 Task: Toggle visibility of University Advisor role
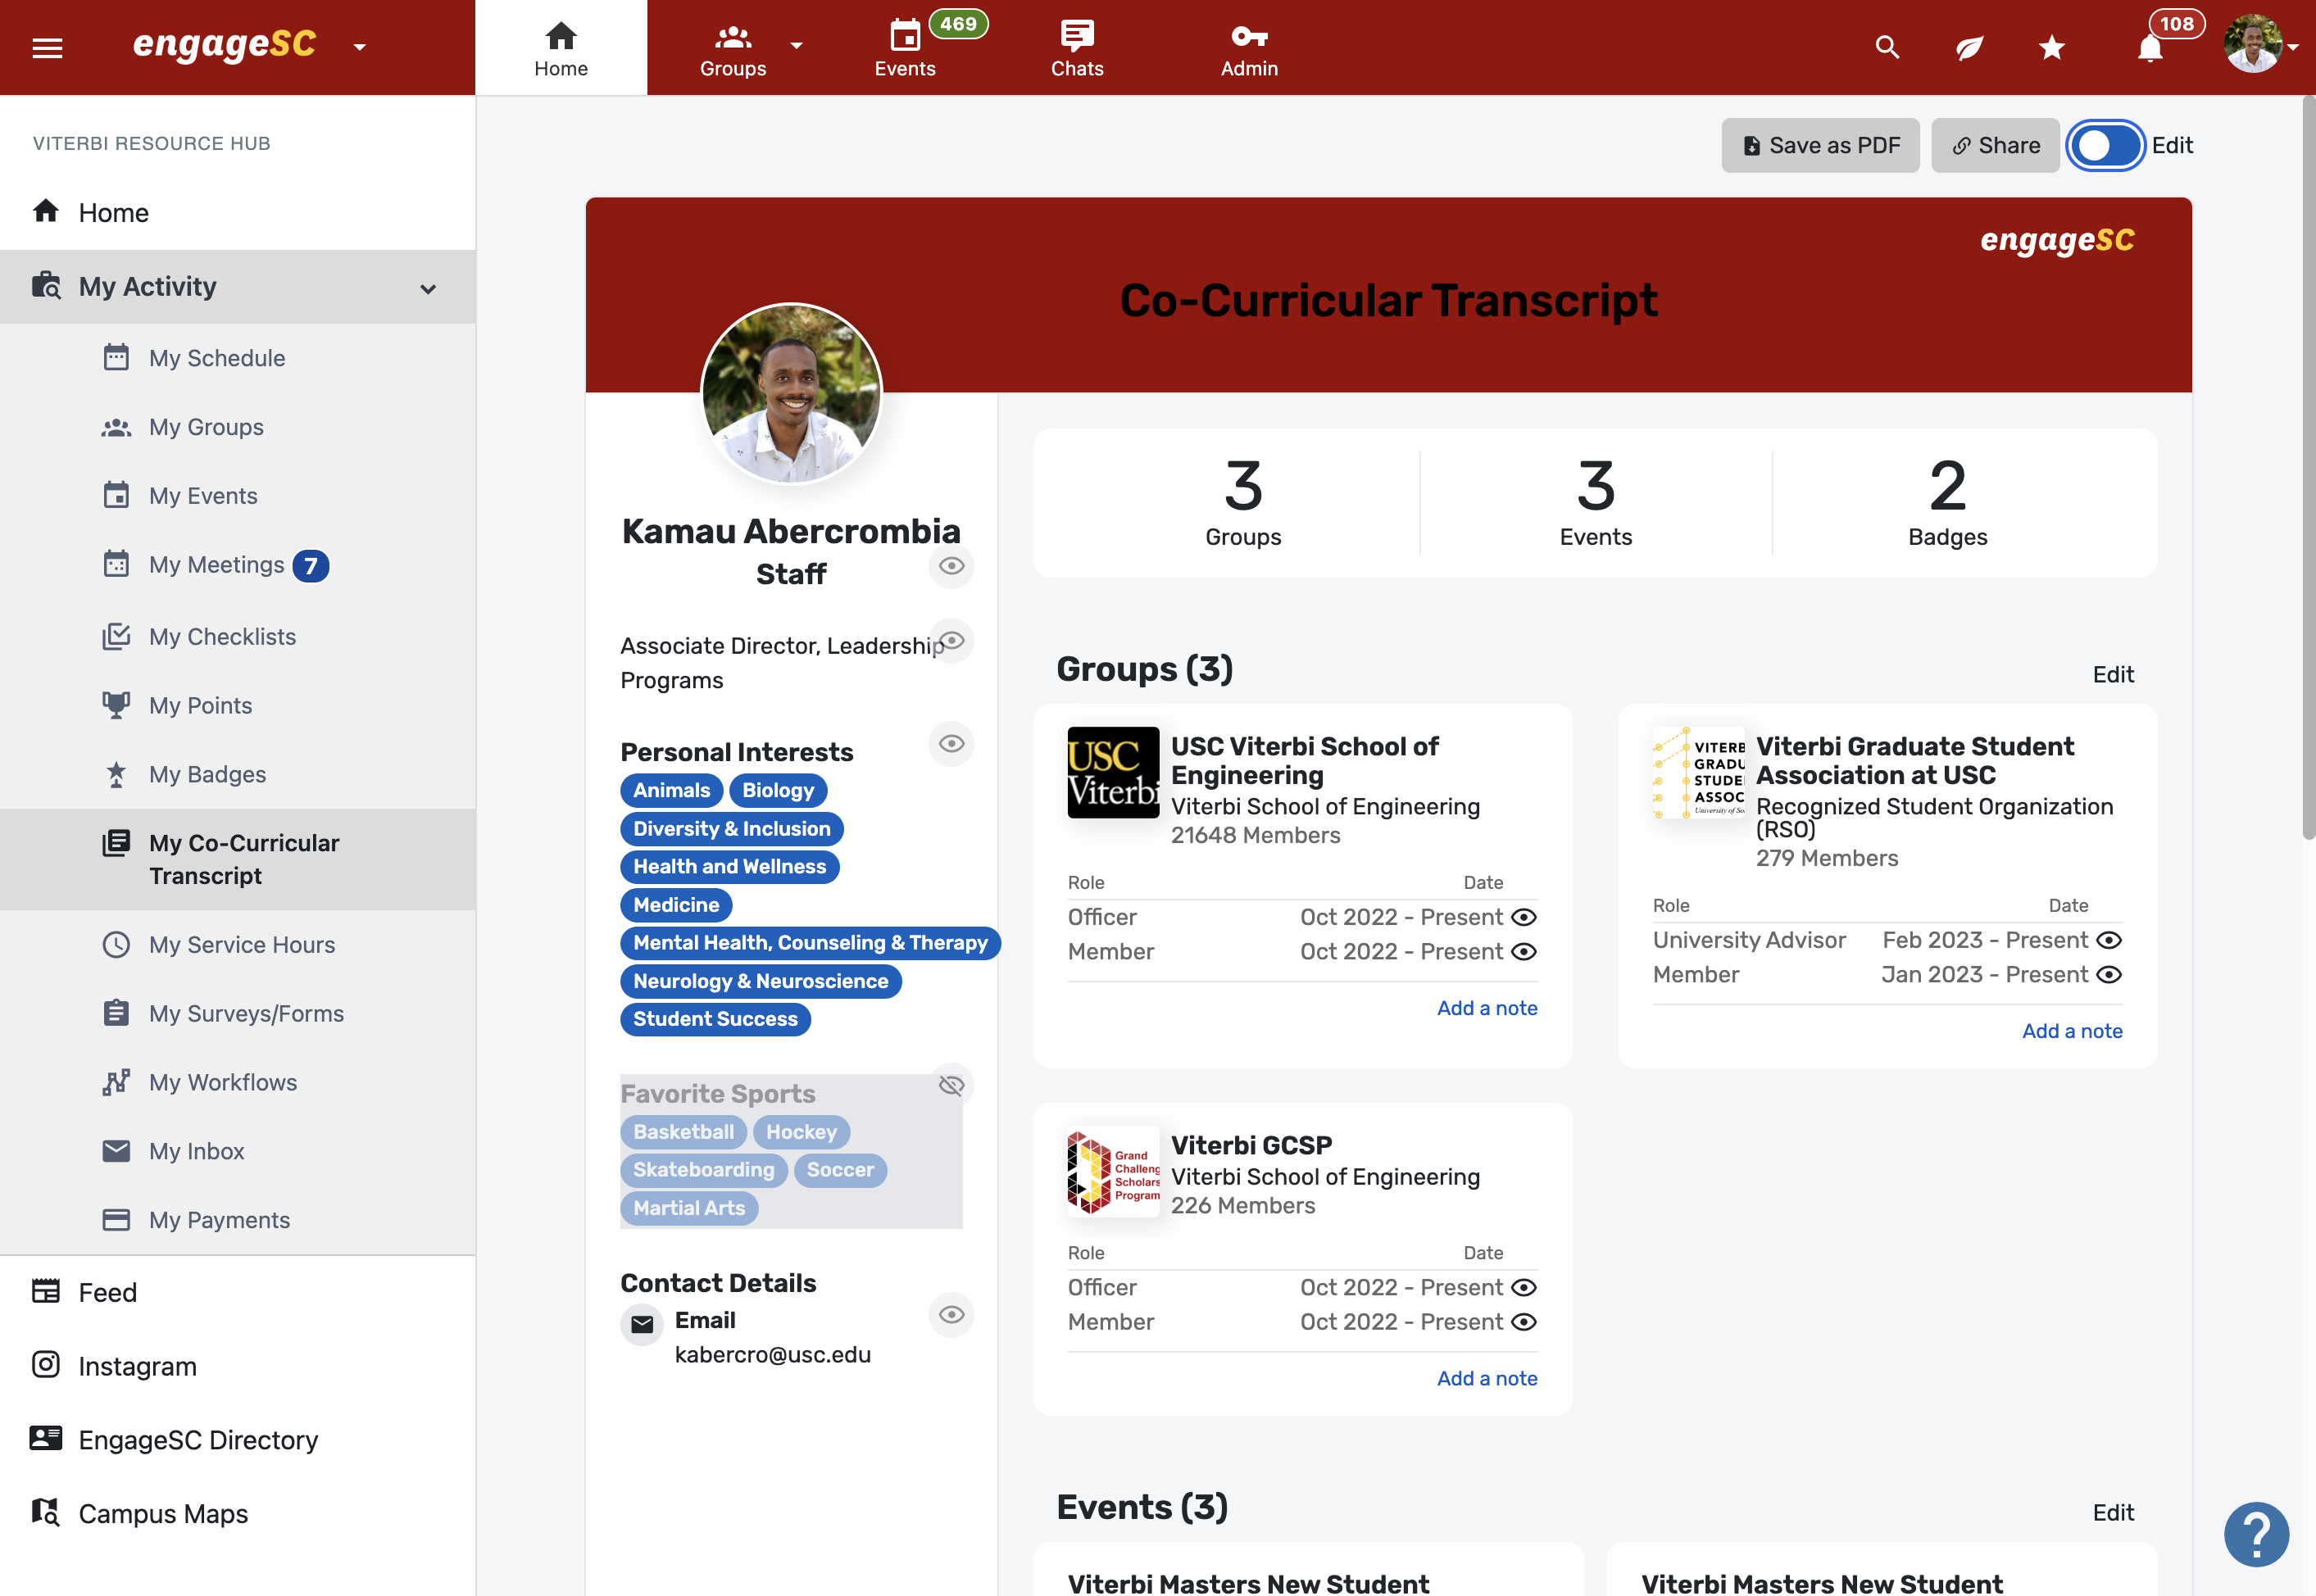(2109, 940)
